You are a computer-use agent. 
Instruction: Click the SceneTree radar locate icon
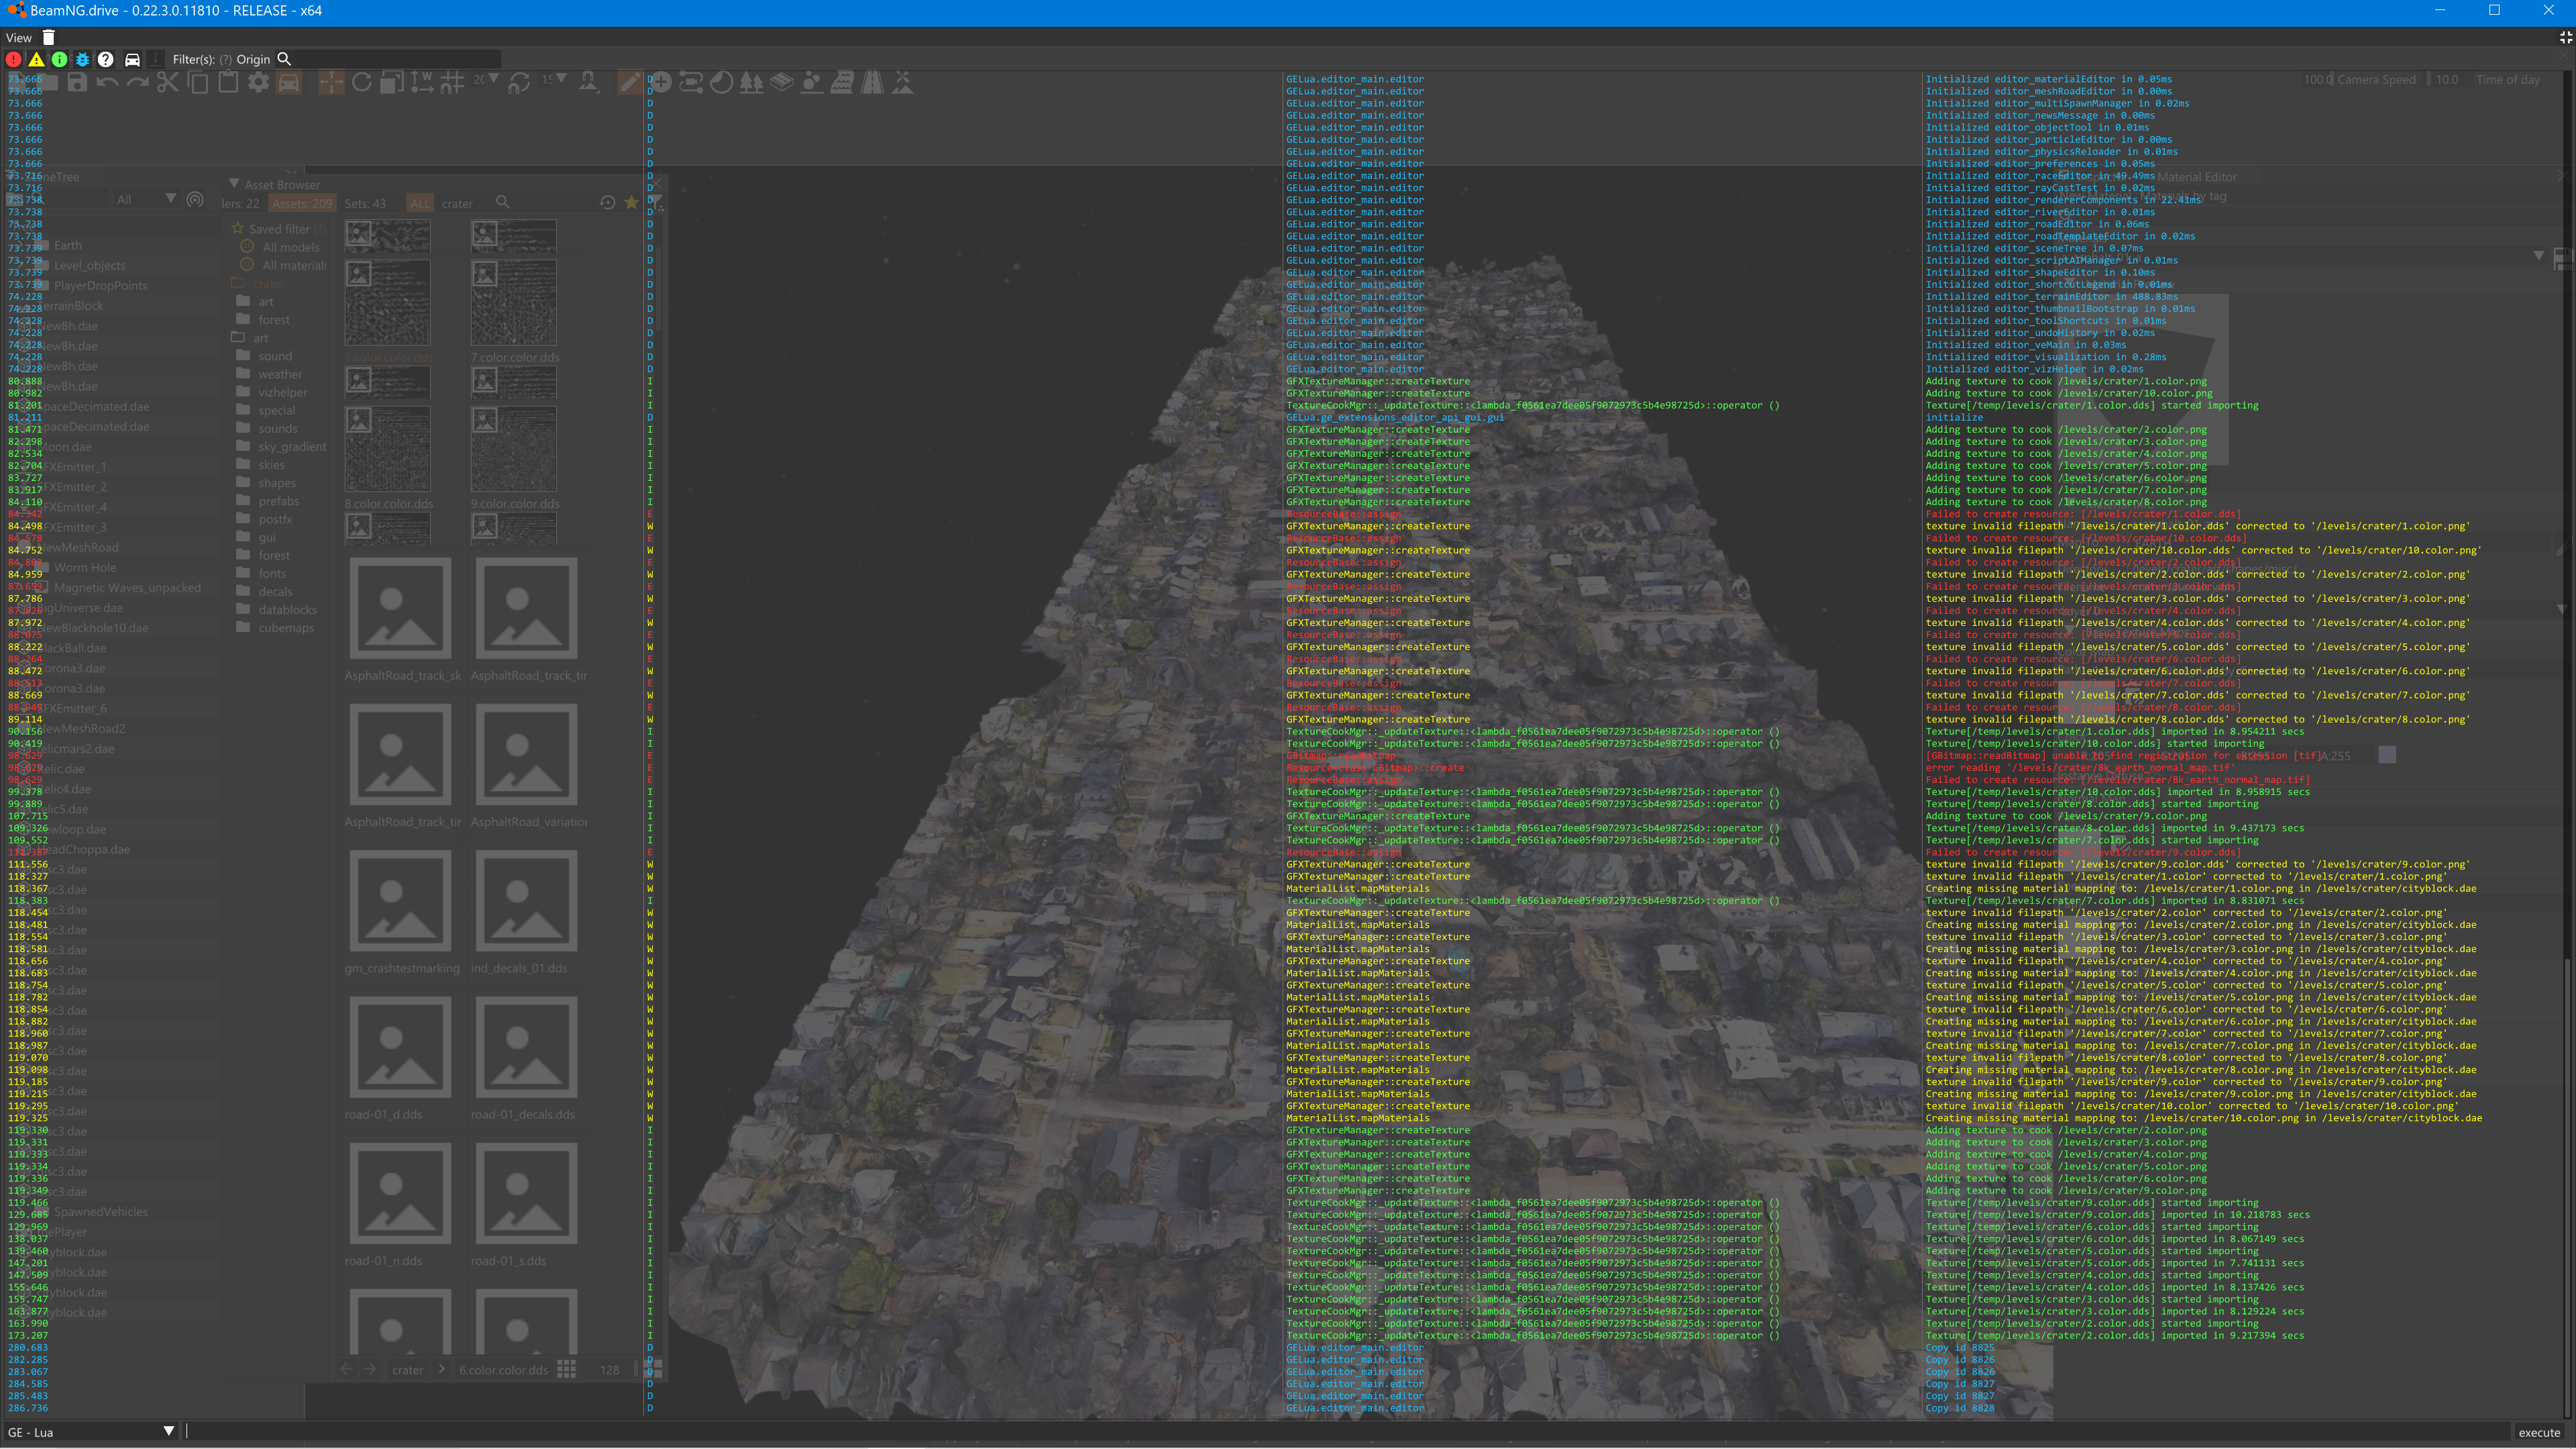(195, 200)
